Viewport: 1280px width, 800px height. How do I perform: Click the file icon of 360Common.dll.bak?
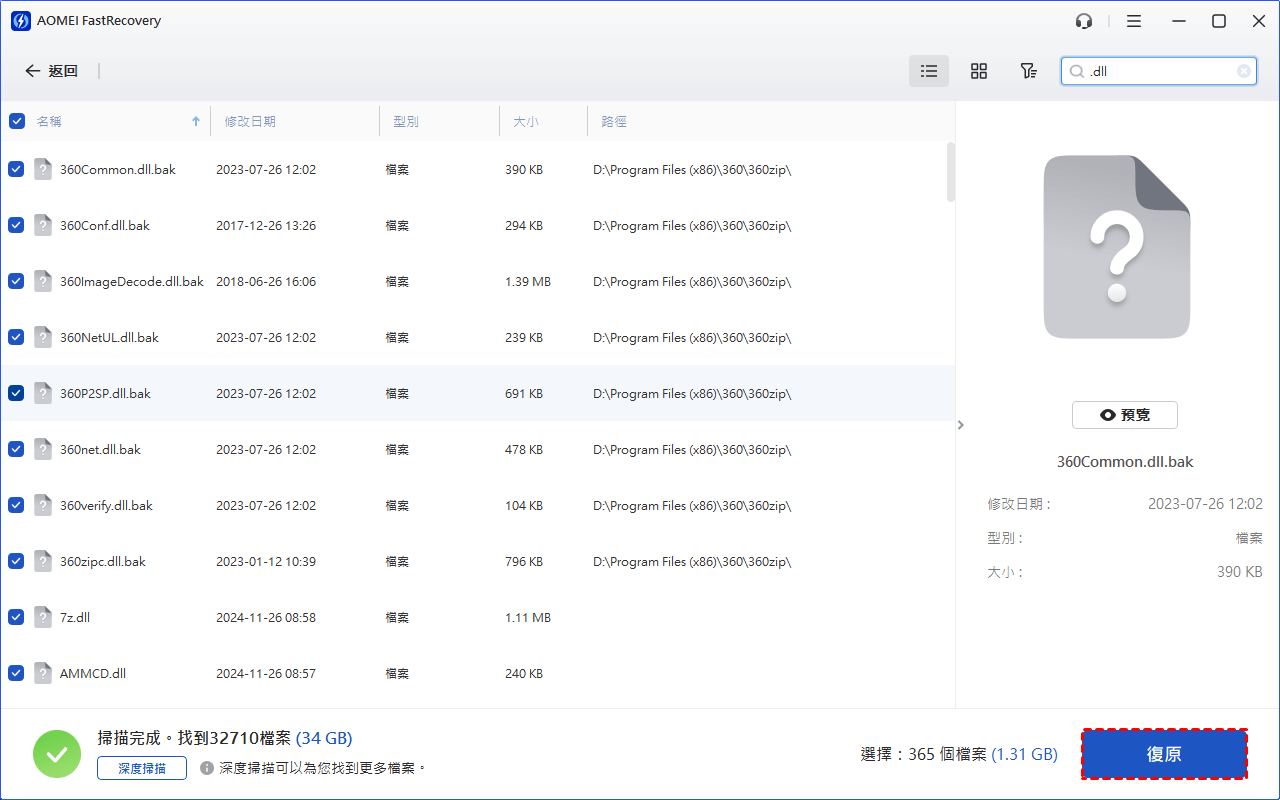point(42,169)
